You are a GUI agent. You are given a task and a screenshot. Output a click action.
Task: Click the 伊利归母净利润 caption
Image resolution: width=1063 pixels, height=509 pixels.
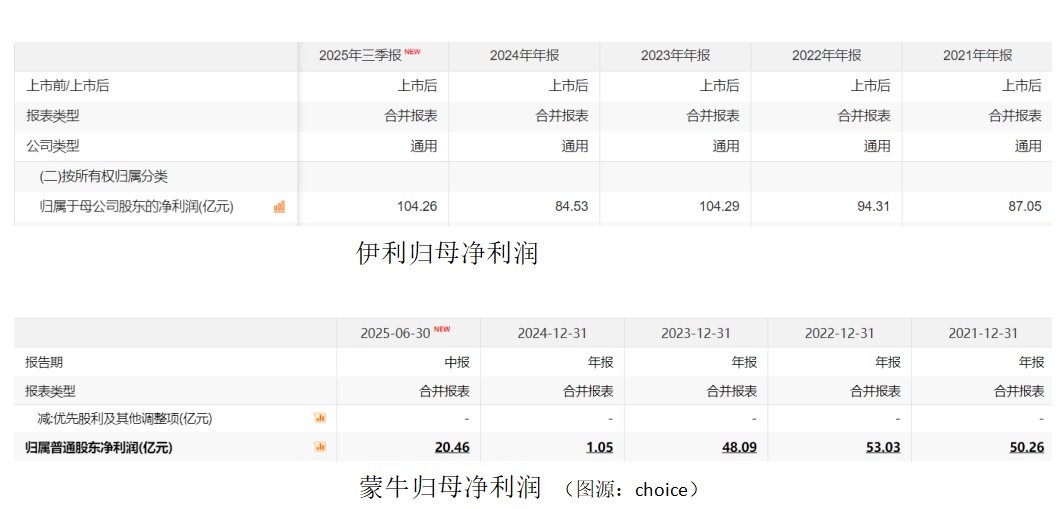point(447,253)
